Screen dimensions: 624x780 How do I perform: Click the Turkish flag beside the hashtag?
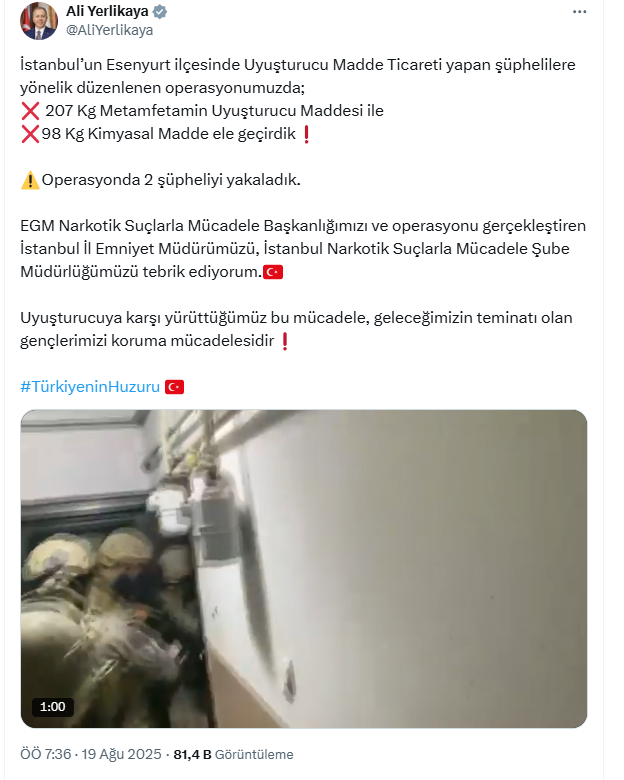[x=174, y=387]
